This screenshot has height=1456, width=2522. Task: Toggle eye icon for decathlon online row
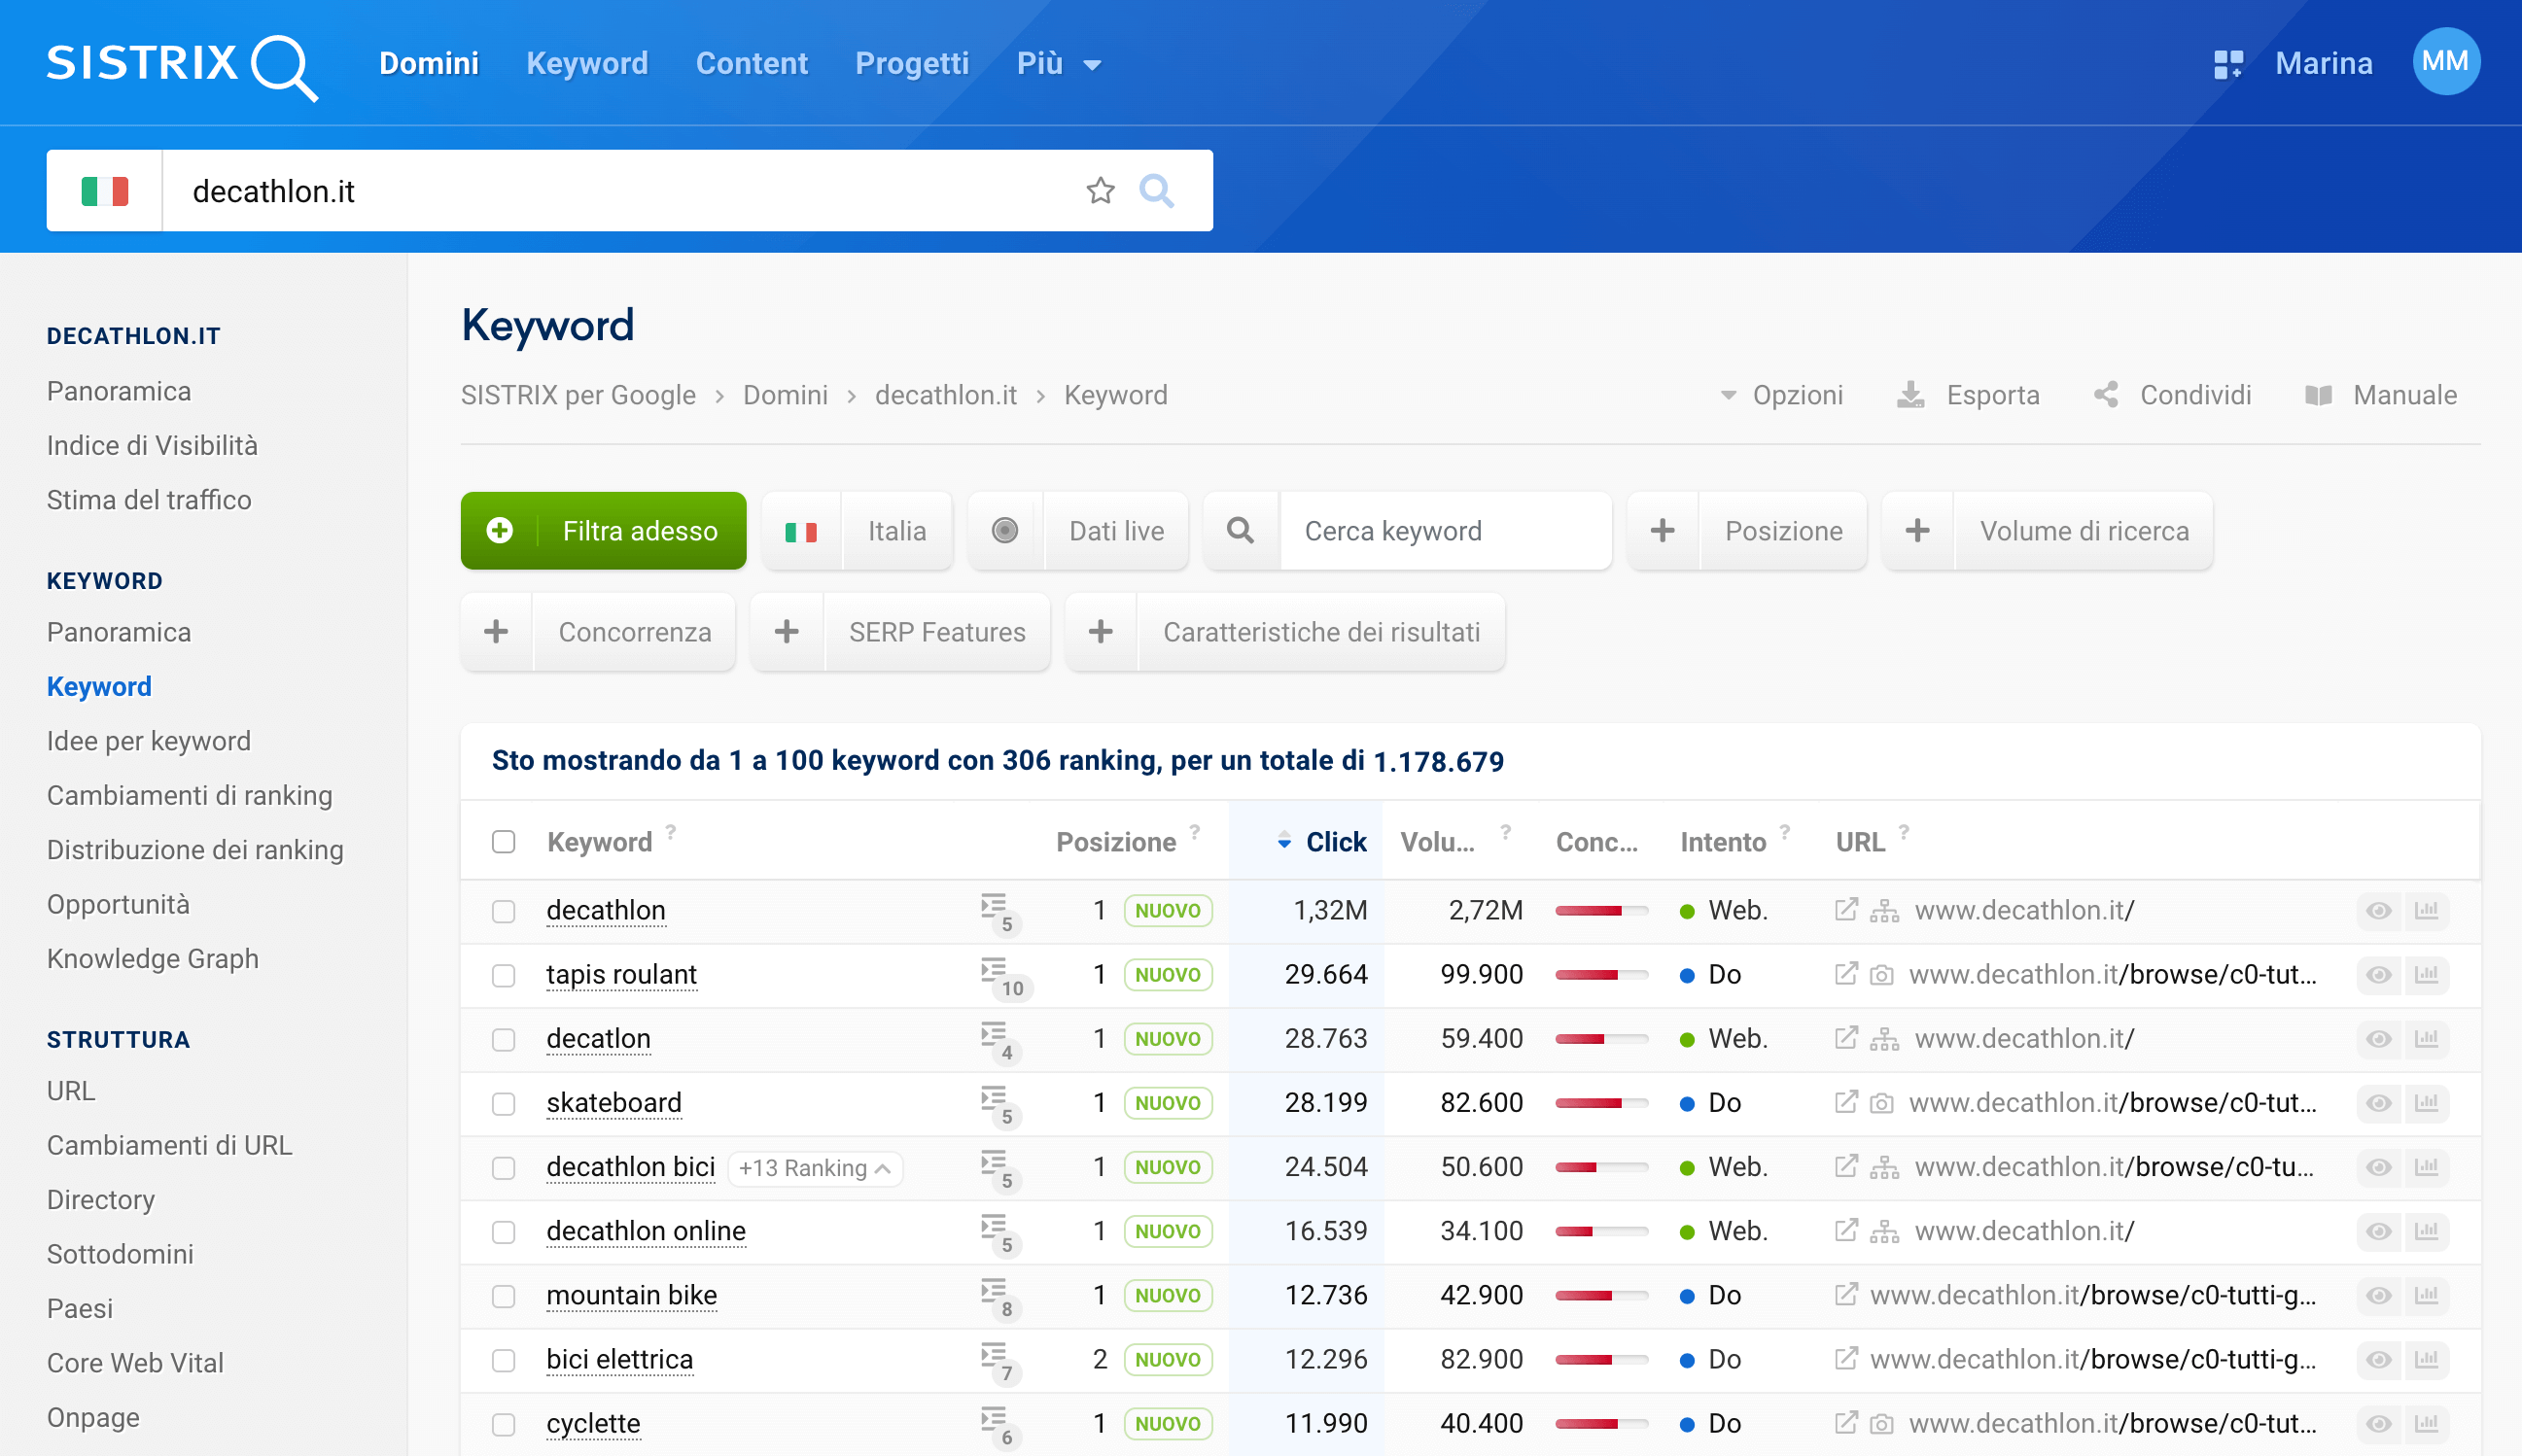(2379, 1231)
